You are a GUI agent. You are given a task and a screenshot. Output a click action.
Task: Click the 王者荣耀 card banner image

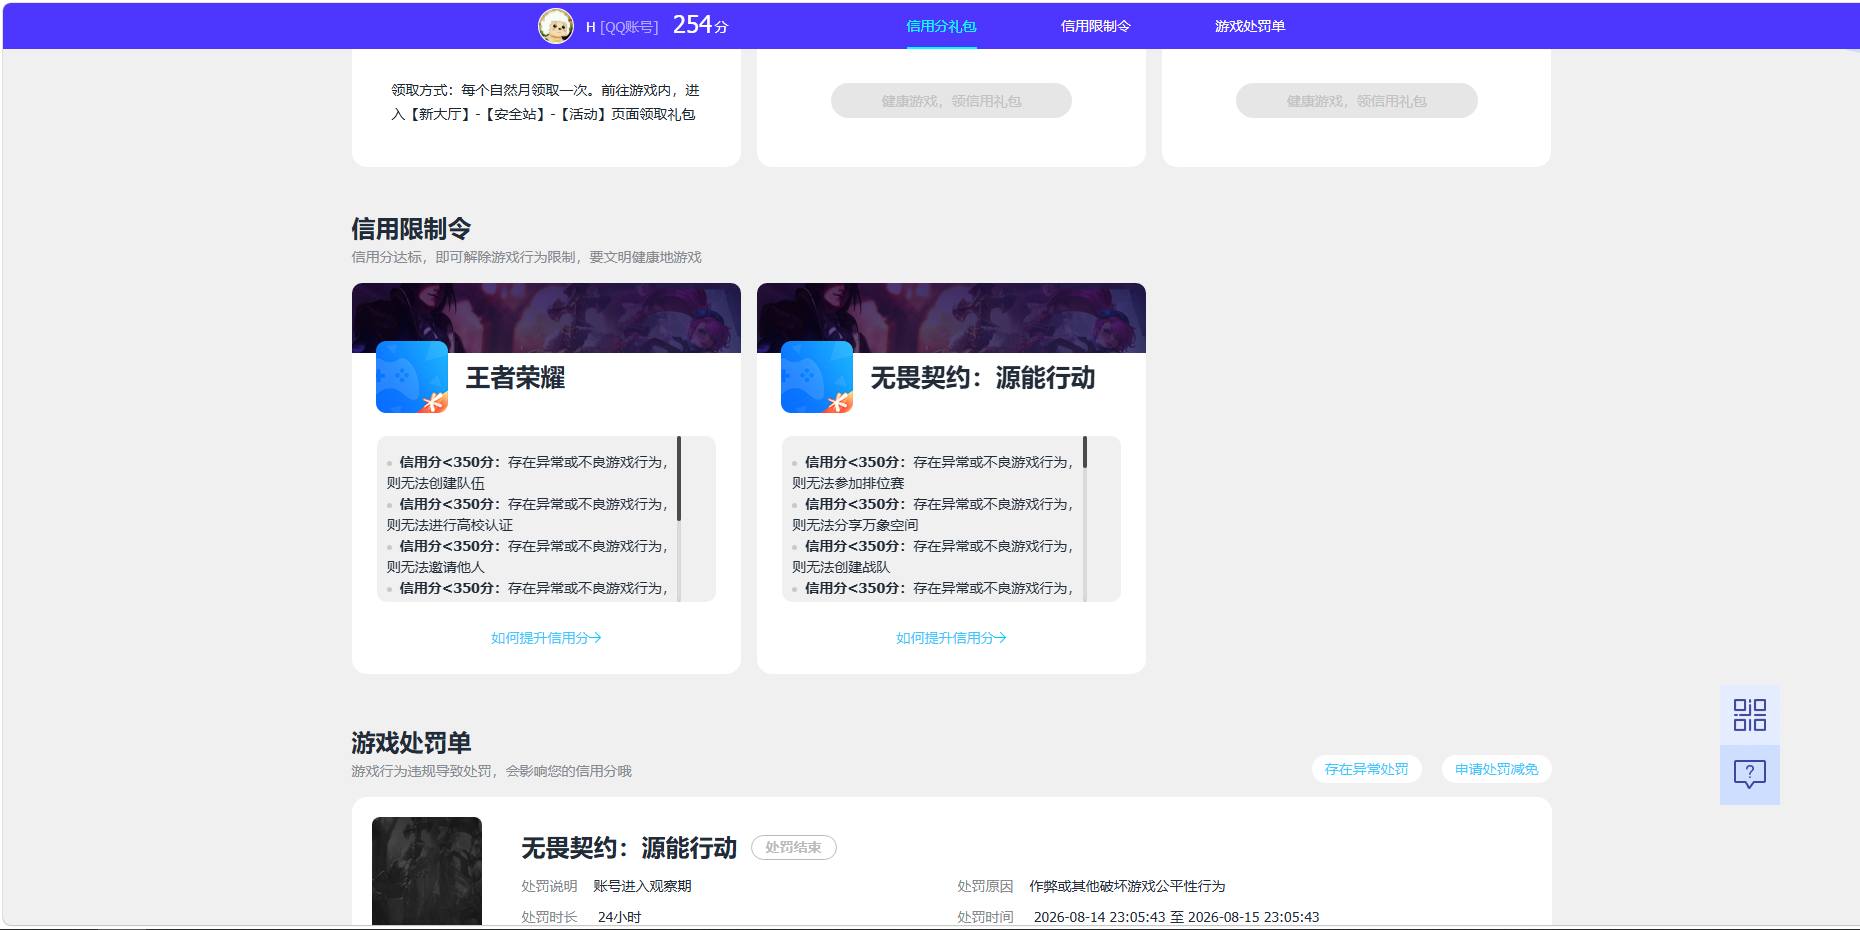(546, 318)
